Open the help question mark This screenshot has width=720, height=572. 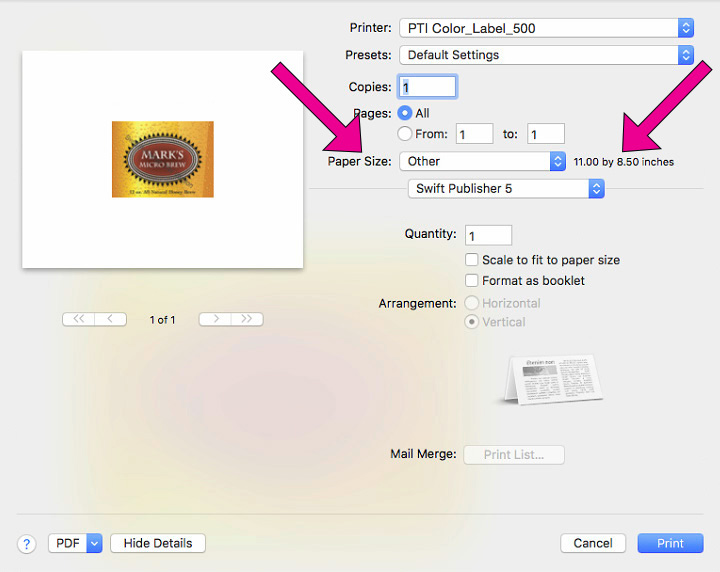point(27,544)
